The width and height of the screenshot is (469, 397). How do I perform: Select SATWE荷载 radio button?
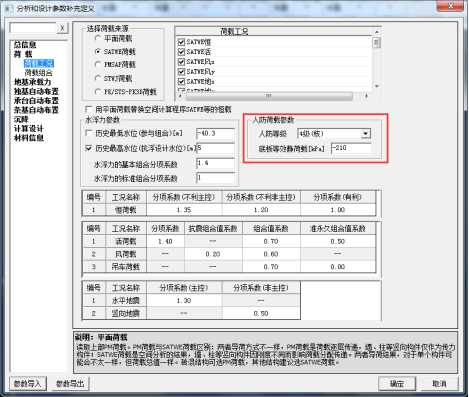[98, 51]
